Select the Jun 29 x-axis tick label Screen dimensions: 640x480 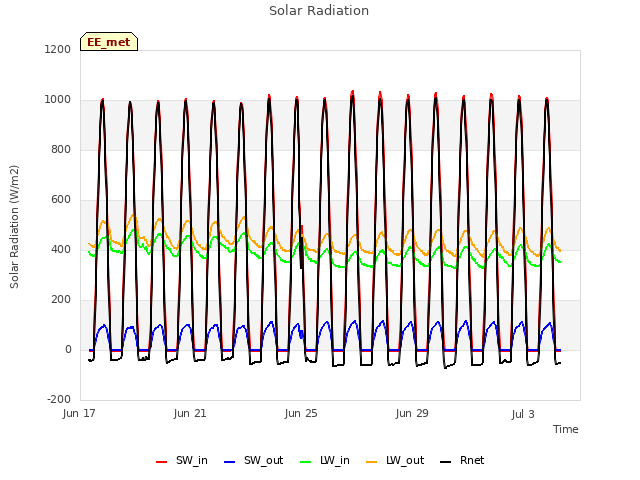[412, 414]
